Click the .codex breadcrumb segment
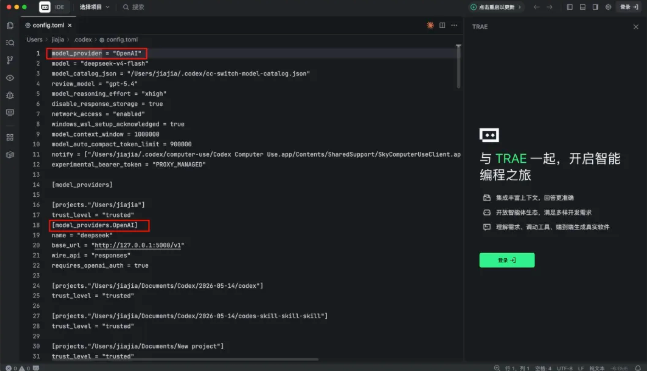 83,40
